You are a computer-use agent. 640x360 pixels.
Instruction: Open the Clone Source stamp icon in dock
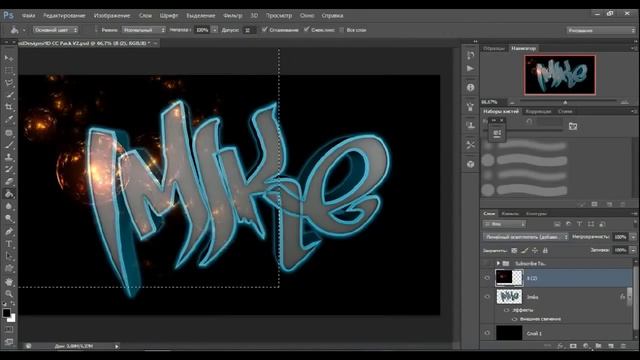click(x=471, y=125)
